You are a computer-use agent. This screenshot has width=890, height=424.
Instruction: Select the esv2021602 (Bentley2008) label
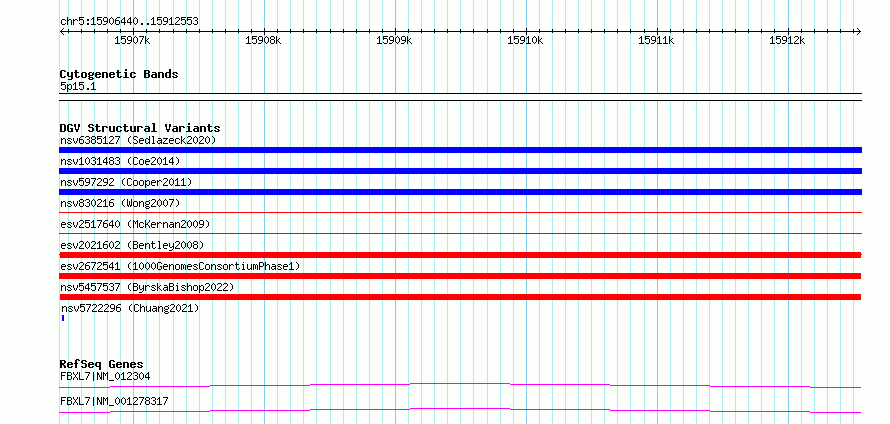[132, 245]
